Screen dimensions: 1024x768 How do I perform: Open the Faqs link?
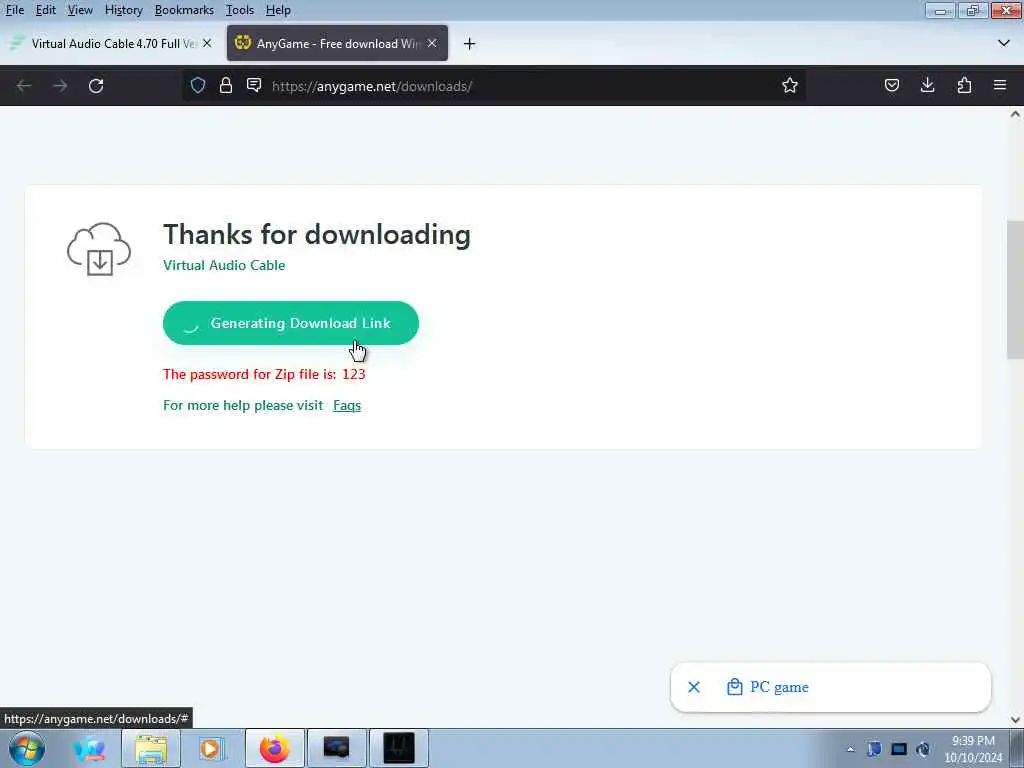pos(347,405)
